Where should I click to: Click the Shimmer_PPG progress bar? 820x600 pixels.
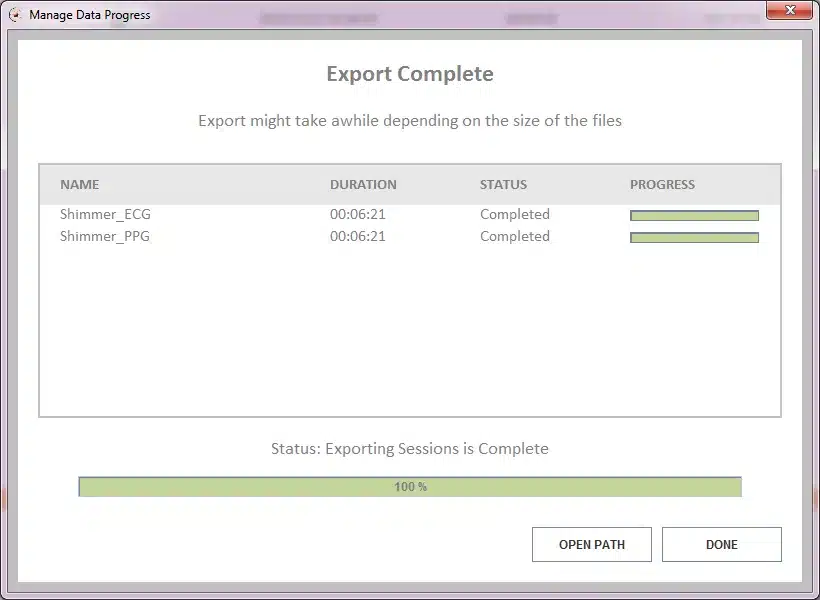pyautogui.click(x=694, y=237)
